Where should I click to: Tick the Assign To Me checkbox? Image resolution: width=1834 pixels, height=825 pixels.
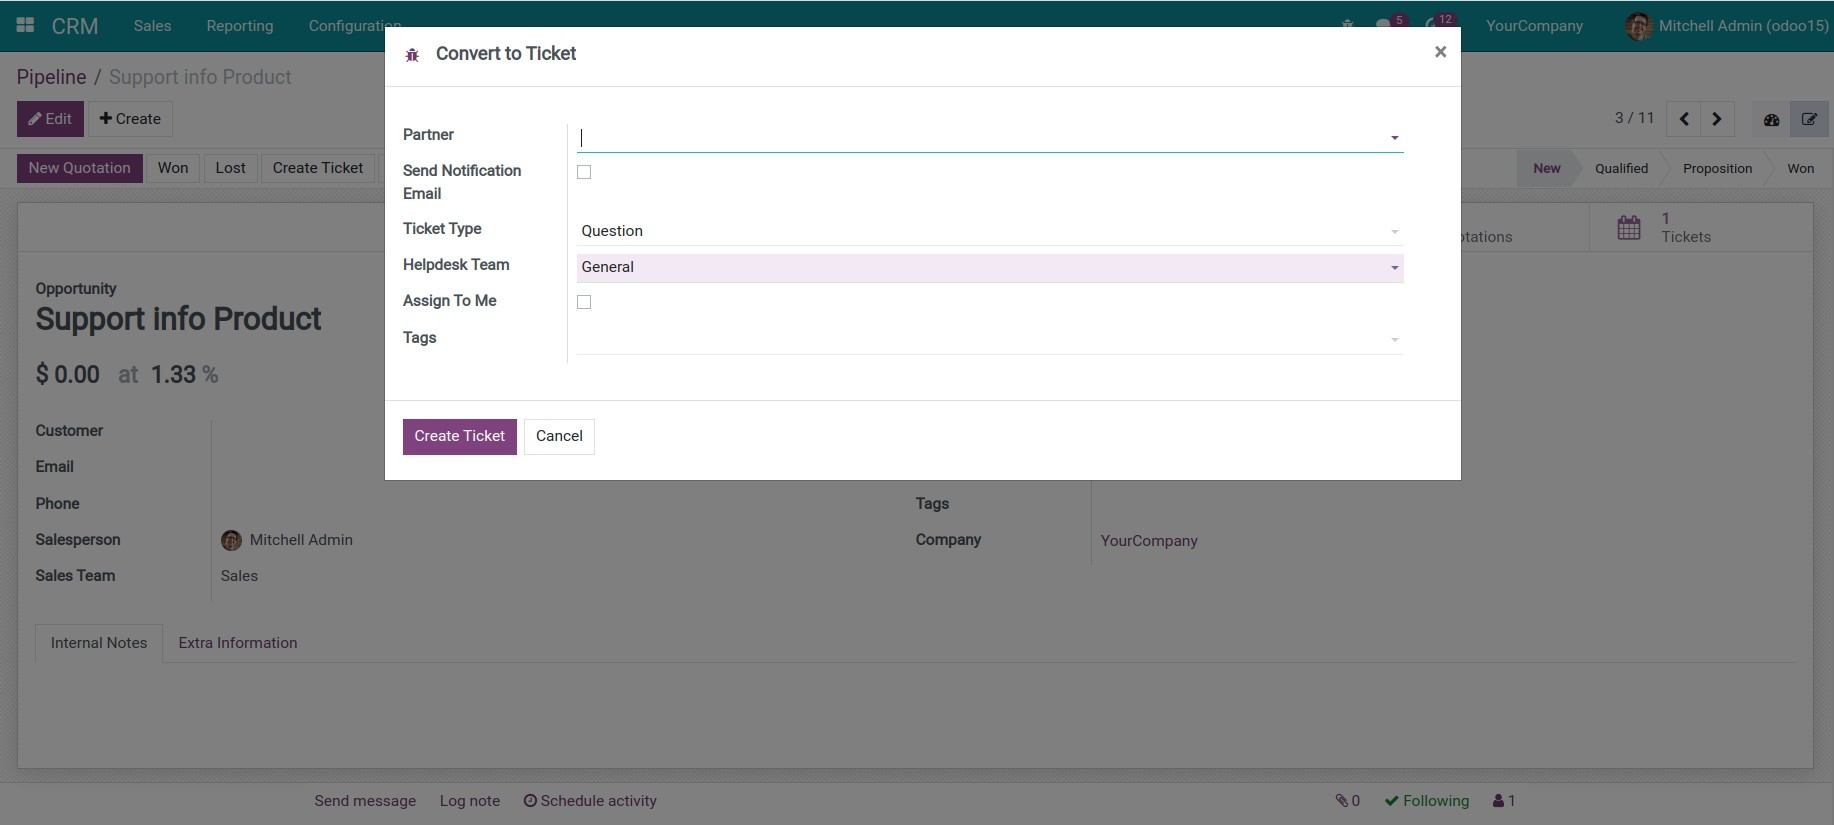(584, 302)
